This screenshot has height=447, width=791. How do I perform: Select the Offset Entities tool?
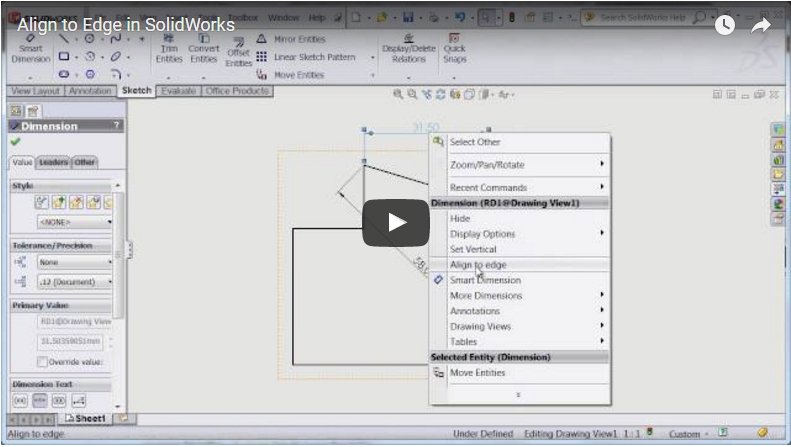(238, 52)
